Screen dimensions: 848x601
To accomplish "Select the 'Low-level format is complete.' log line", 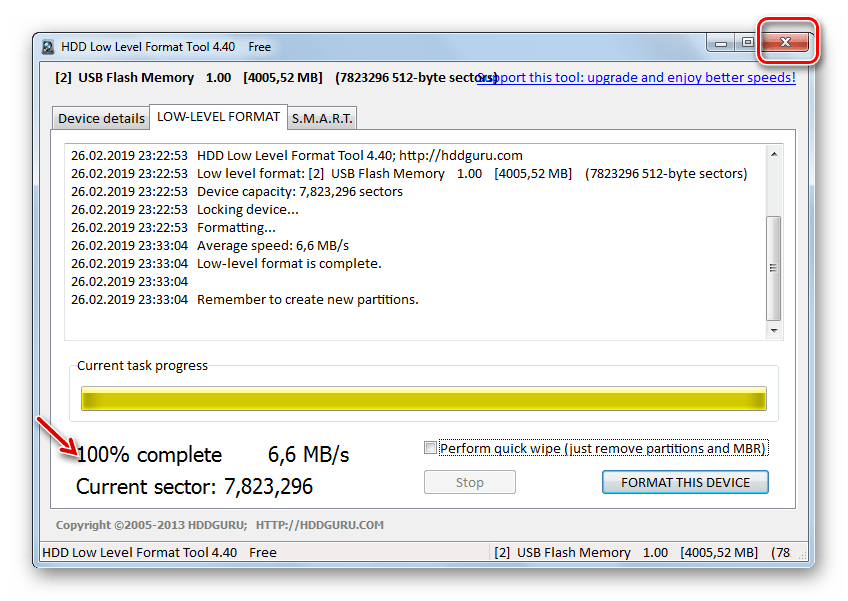I will point(289,264).
